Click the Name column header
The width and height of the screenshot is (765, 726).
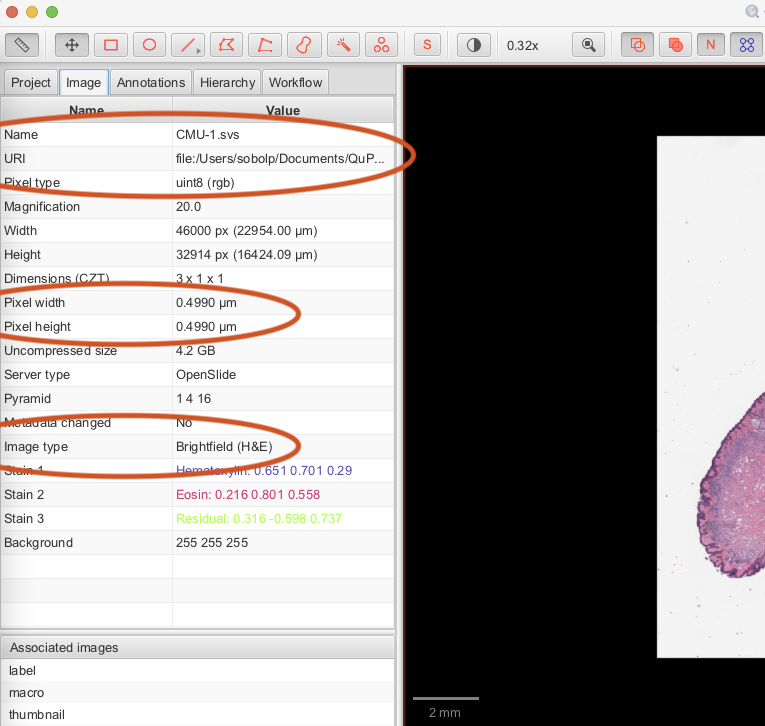[x=86, y=110]
